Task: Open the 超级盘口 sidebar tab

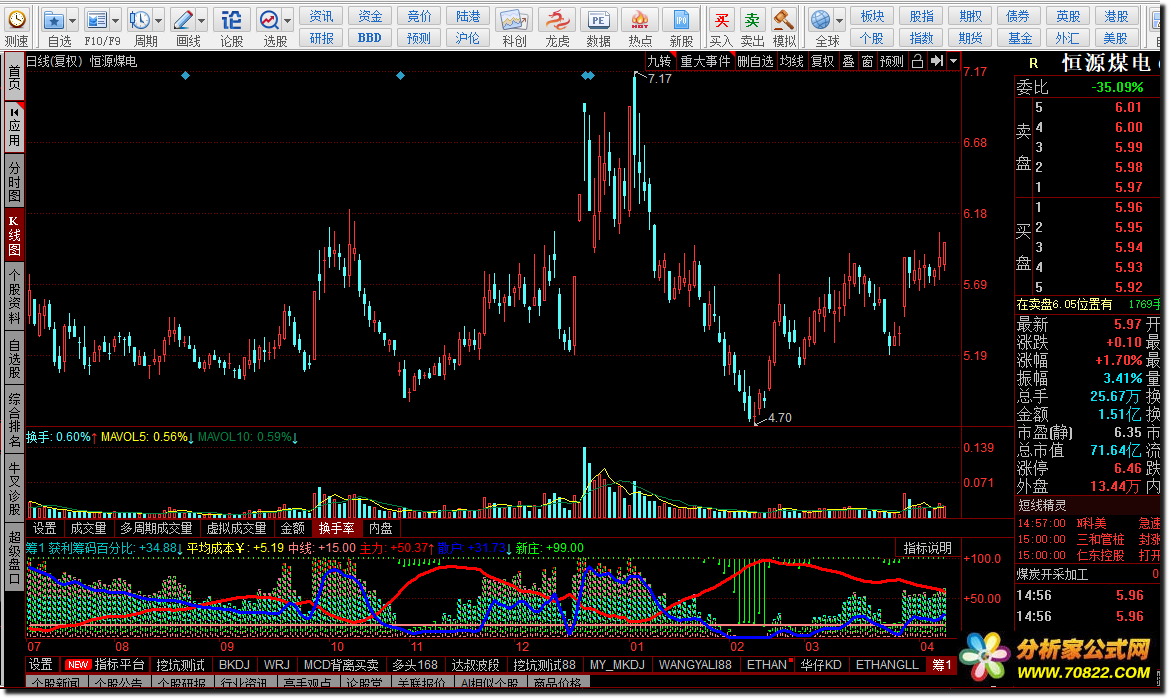Action: click(x=14, y=557)
